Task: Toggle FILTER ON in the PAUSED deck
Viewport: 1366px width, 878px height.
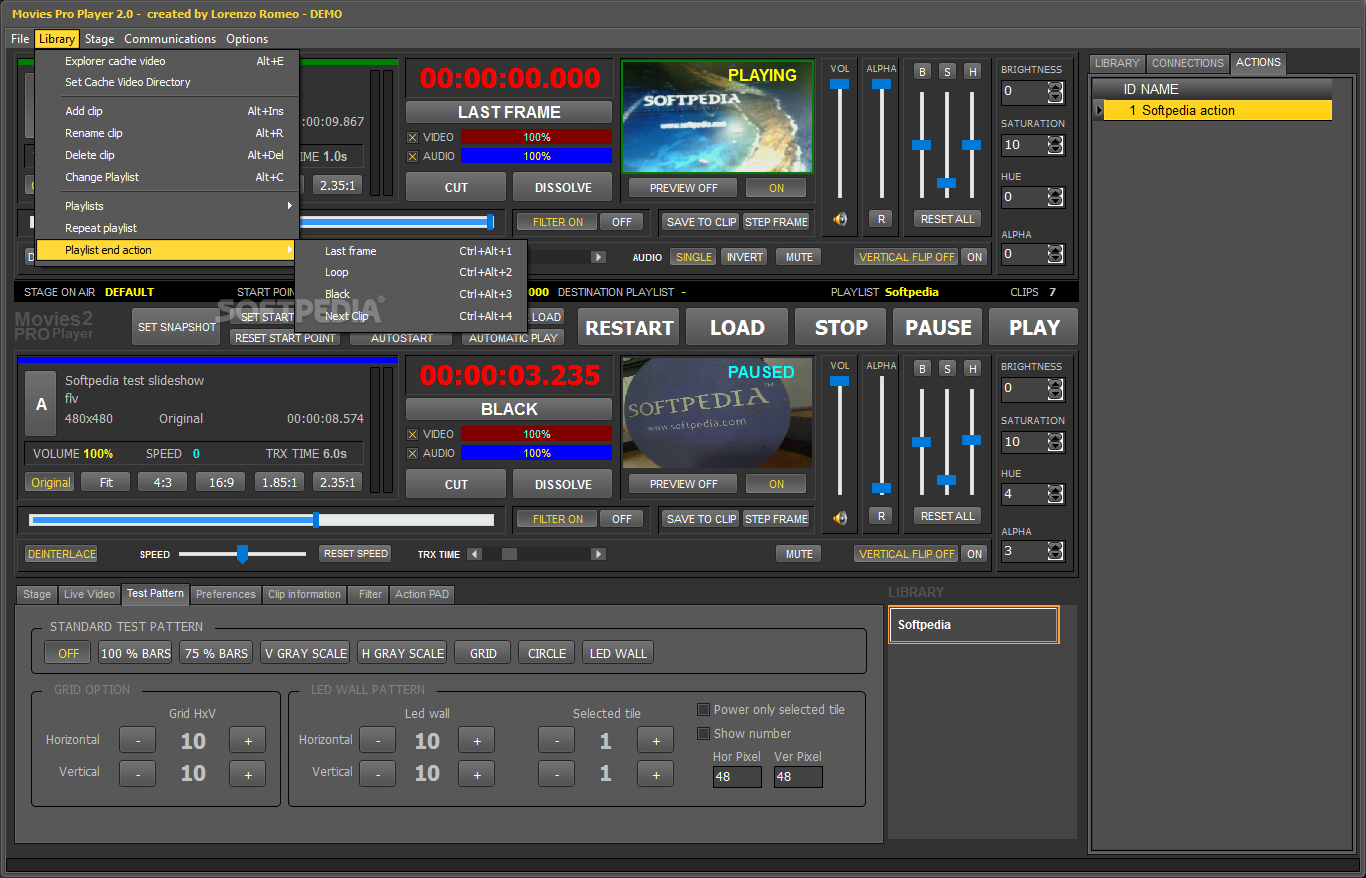Action: coord(557,519)
